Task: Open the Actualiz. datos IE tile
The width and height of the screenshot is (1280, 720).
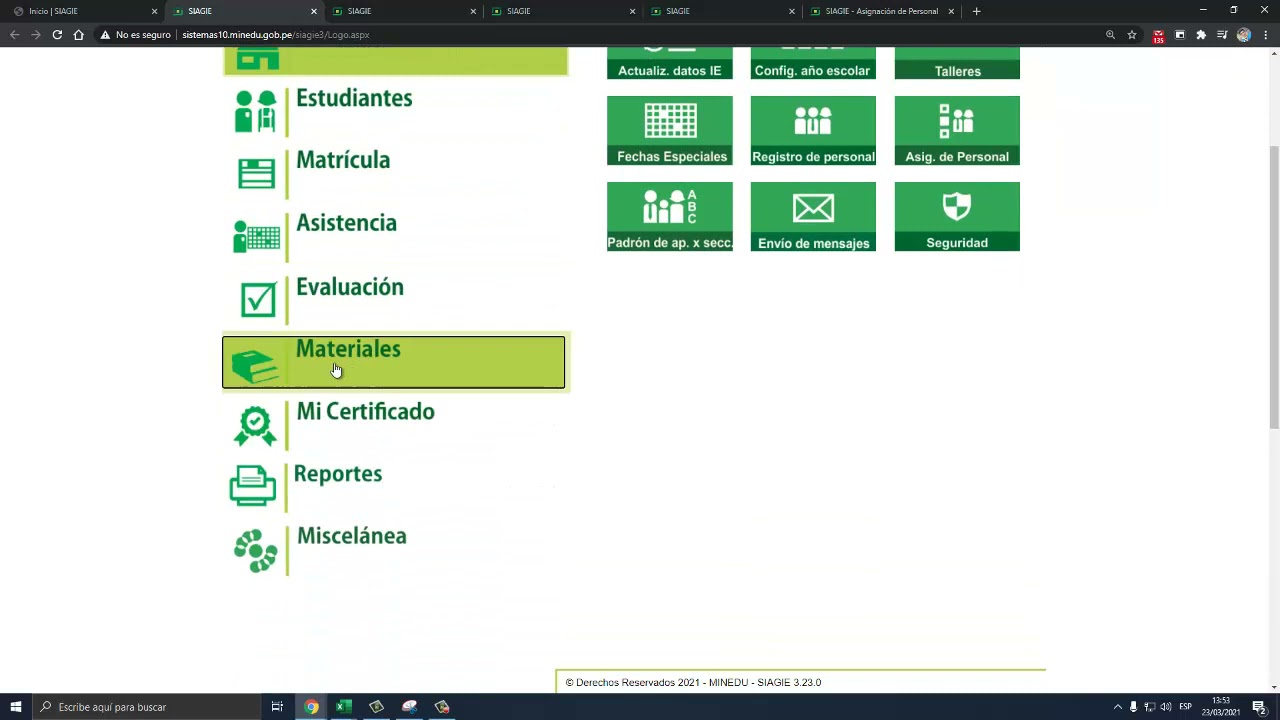Action: 670,63
